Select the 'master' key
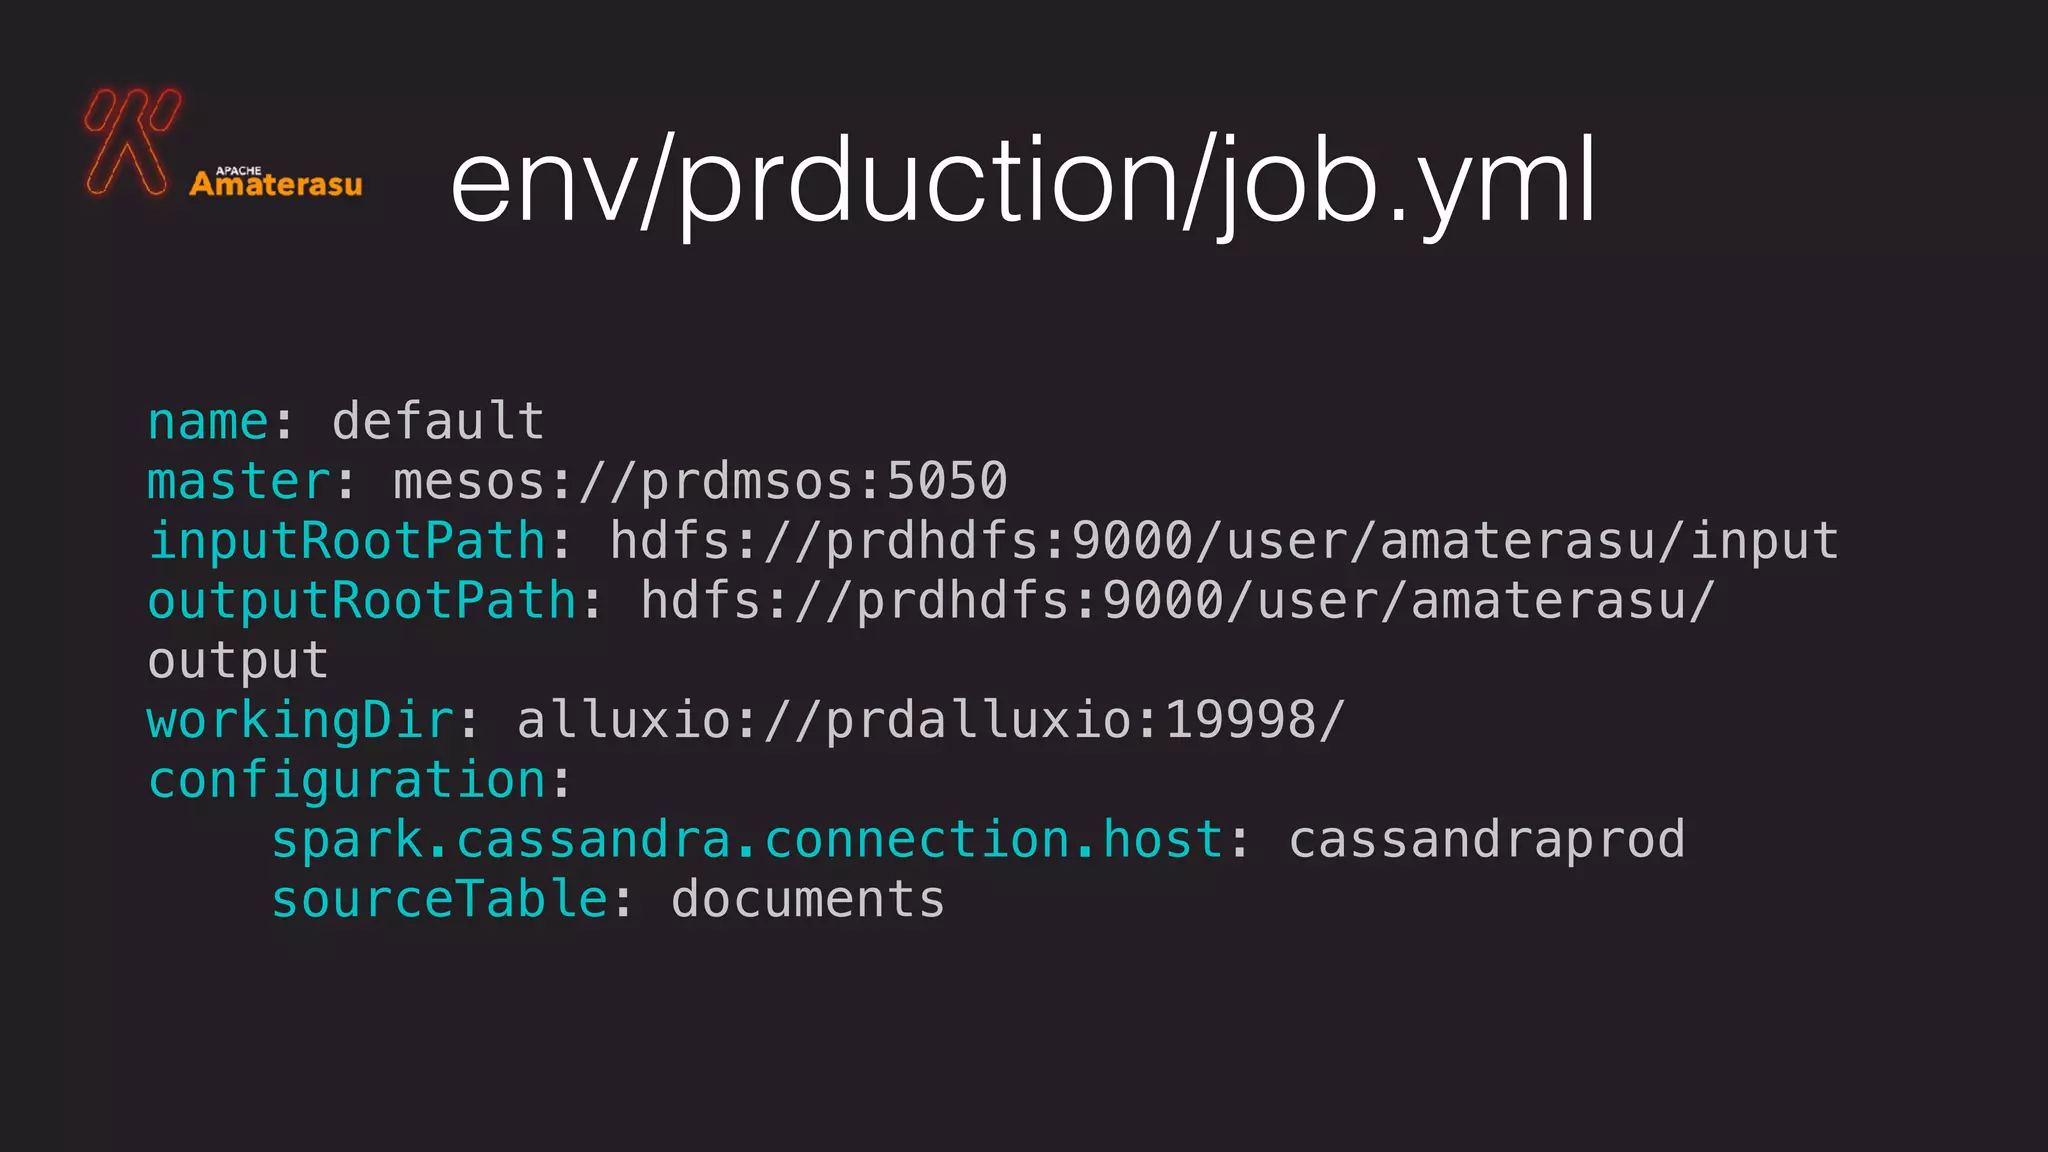Viewport: 2048px width, 1152px height. pyautogui.click(x=239, y=481)
